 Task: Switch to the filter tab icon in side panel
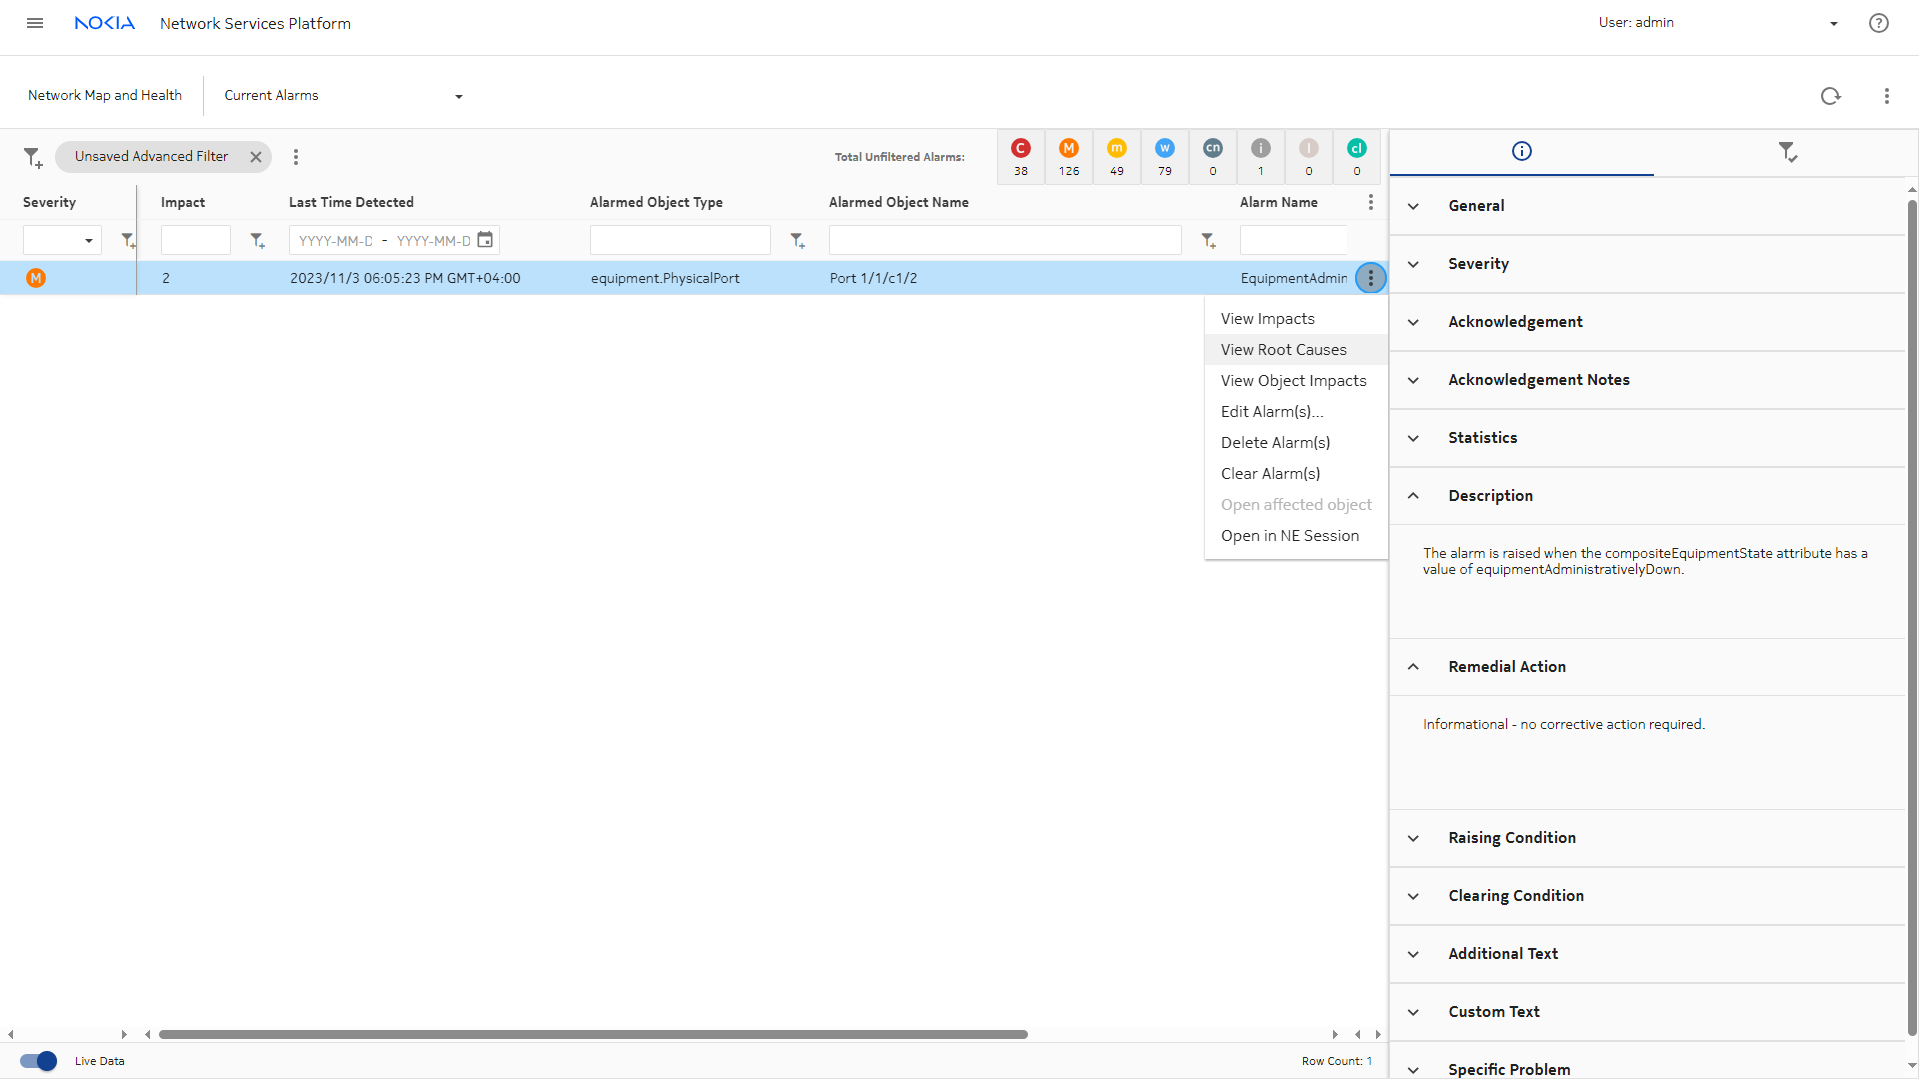click(1787, 152)
